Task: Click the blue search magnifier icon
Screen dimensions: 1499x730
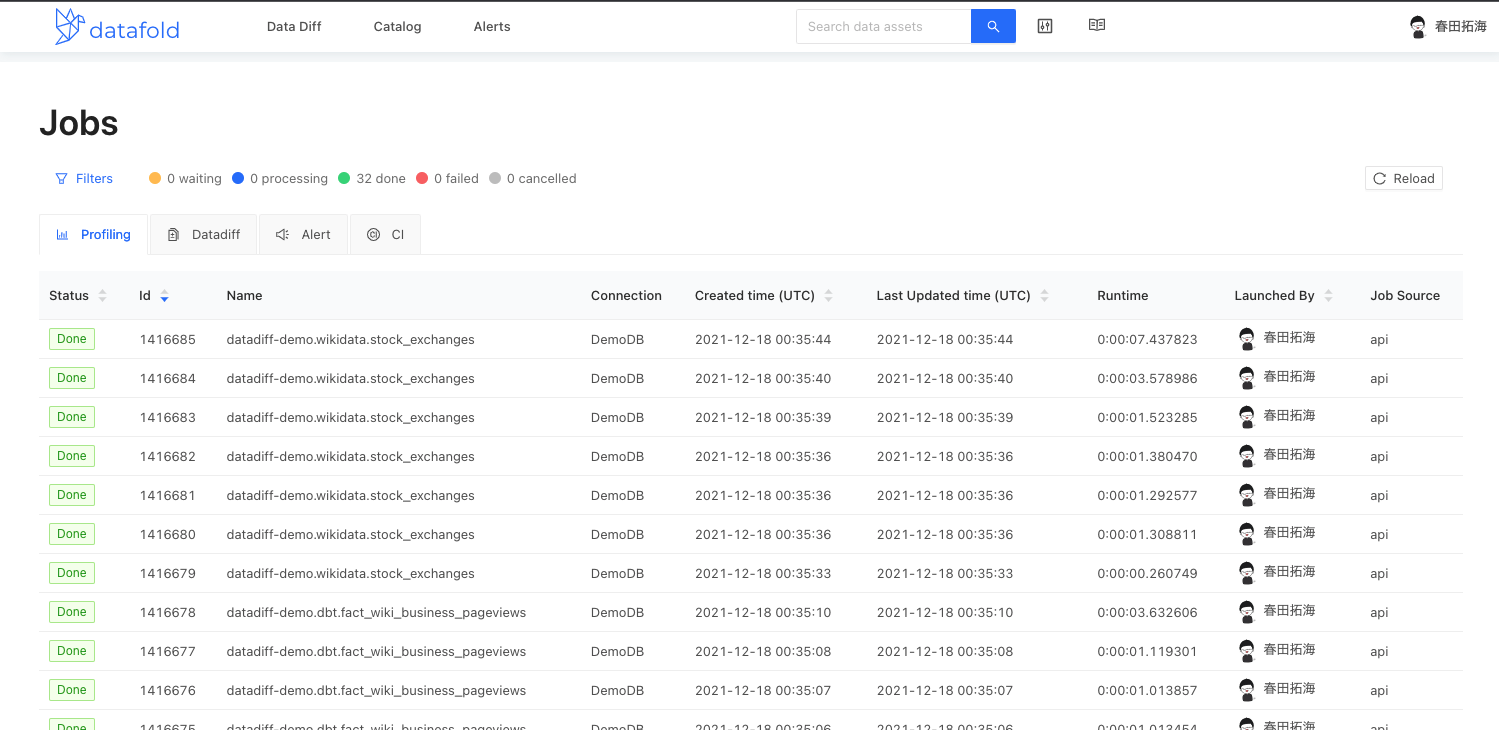Action: coord(992,26)
